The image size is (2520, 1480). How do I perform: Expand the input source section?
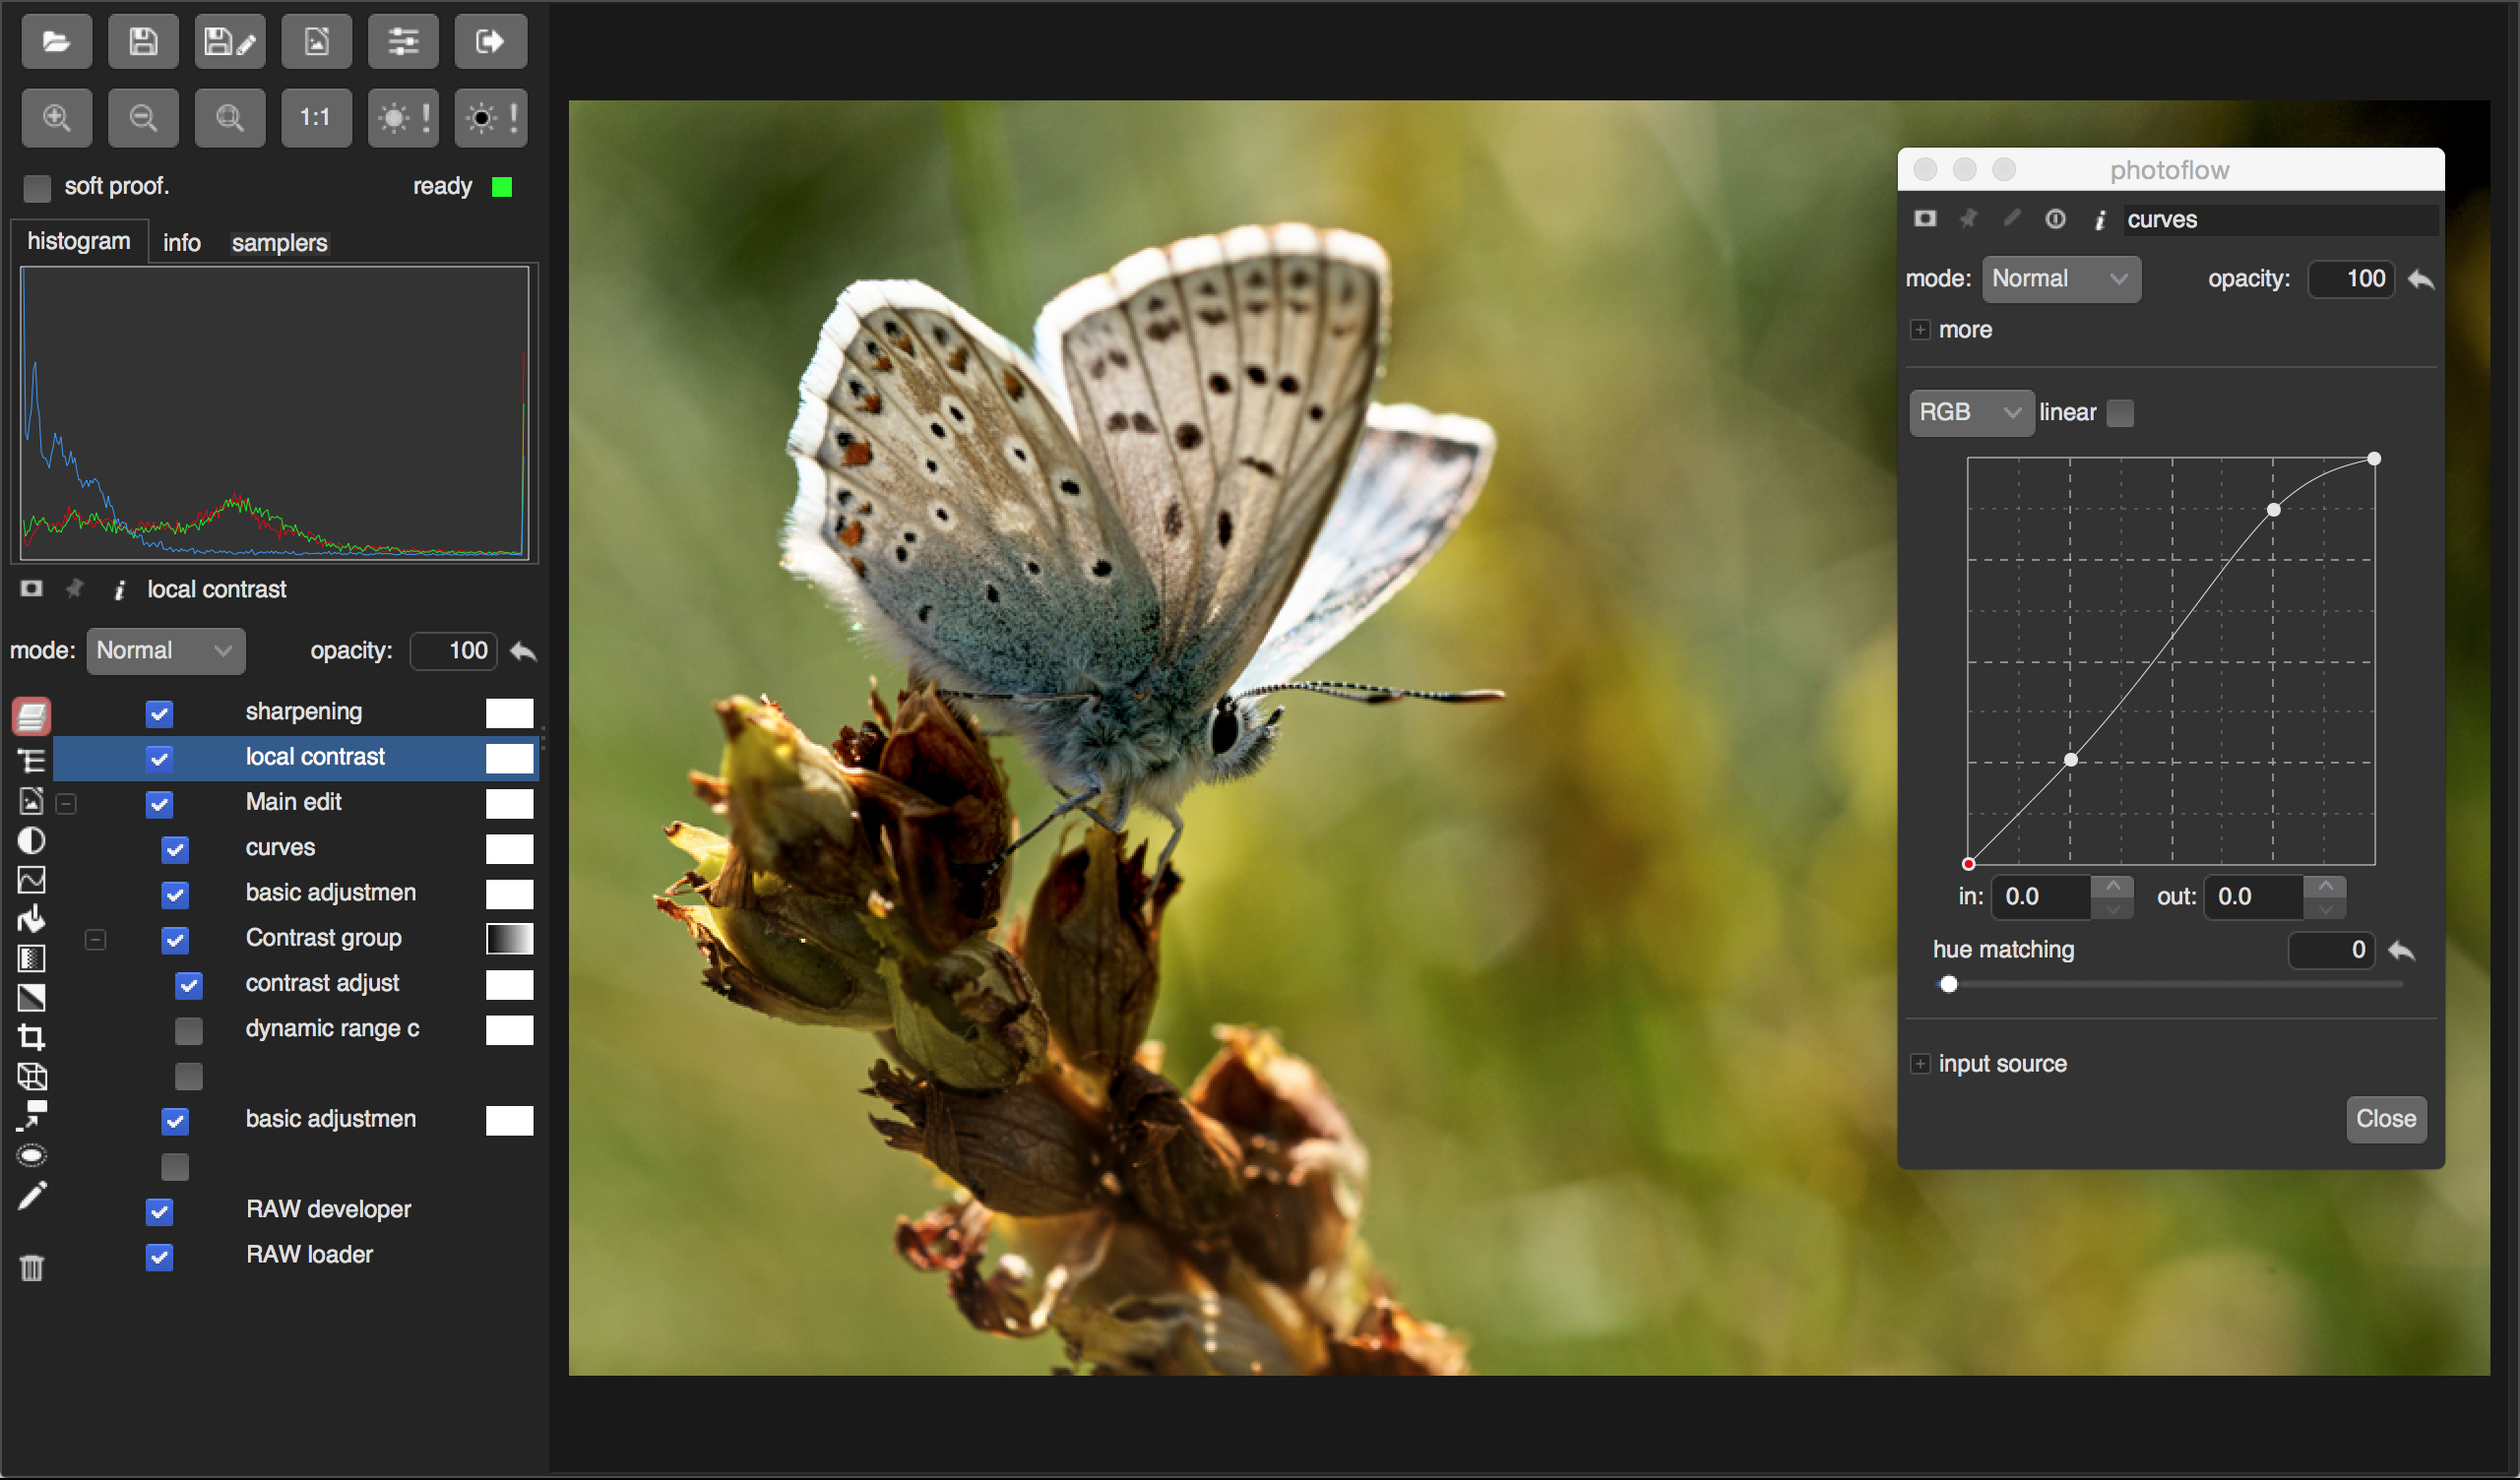(1919, 1064)
